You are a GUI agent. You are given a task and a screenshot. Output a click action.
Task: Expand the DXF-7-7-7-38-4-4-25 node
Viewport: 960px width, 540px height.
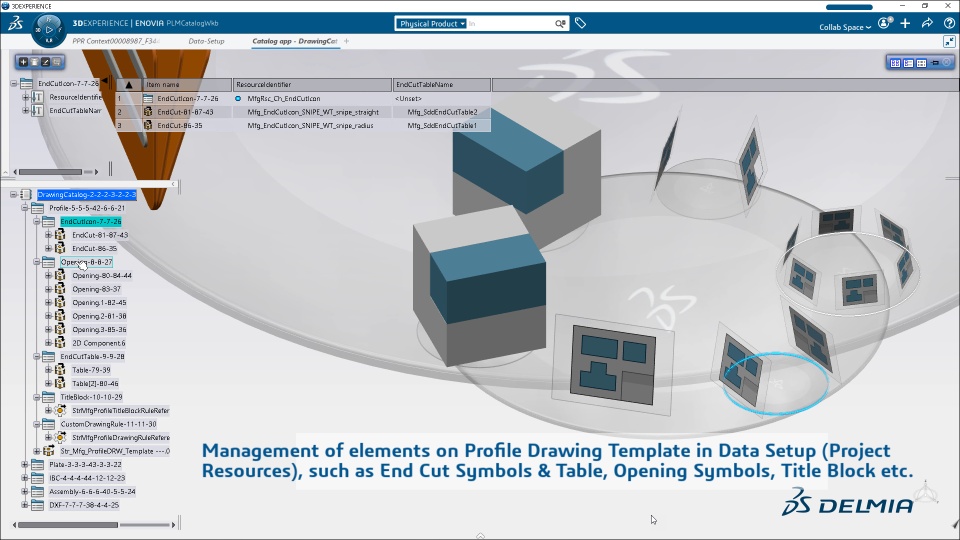point(25,504)
